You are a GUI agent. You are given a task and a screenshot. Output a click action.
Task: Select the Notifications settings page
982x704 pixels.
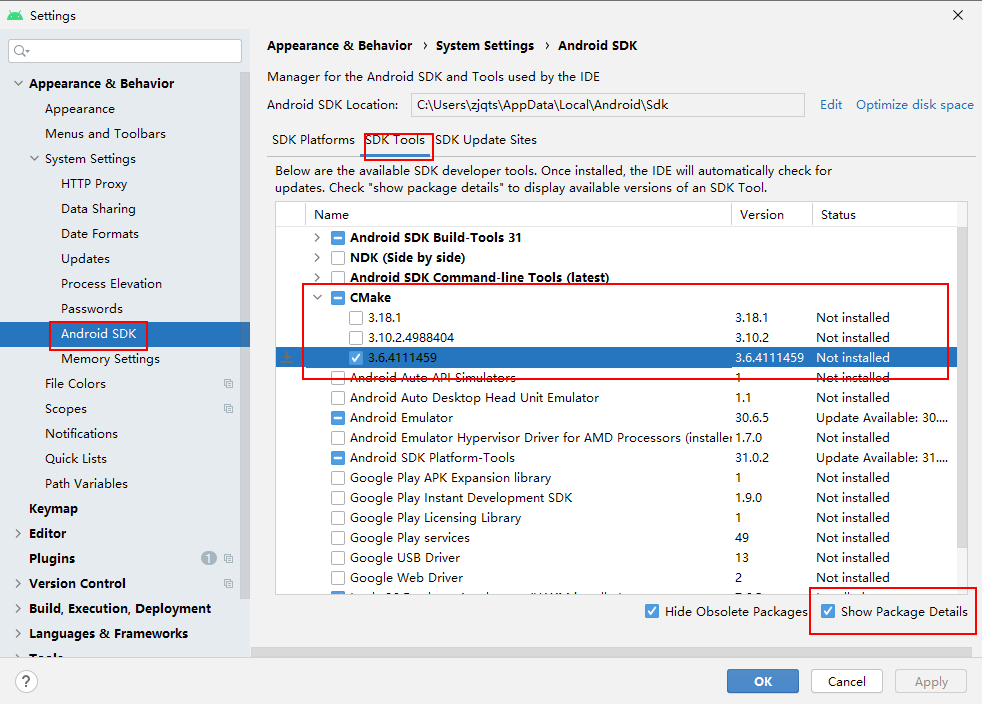[x=81, y=433]
